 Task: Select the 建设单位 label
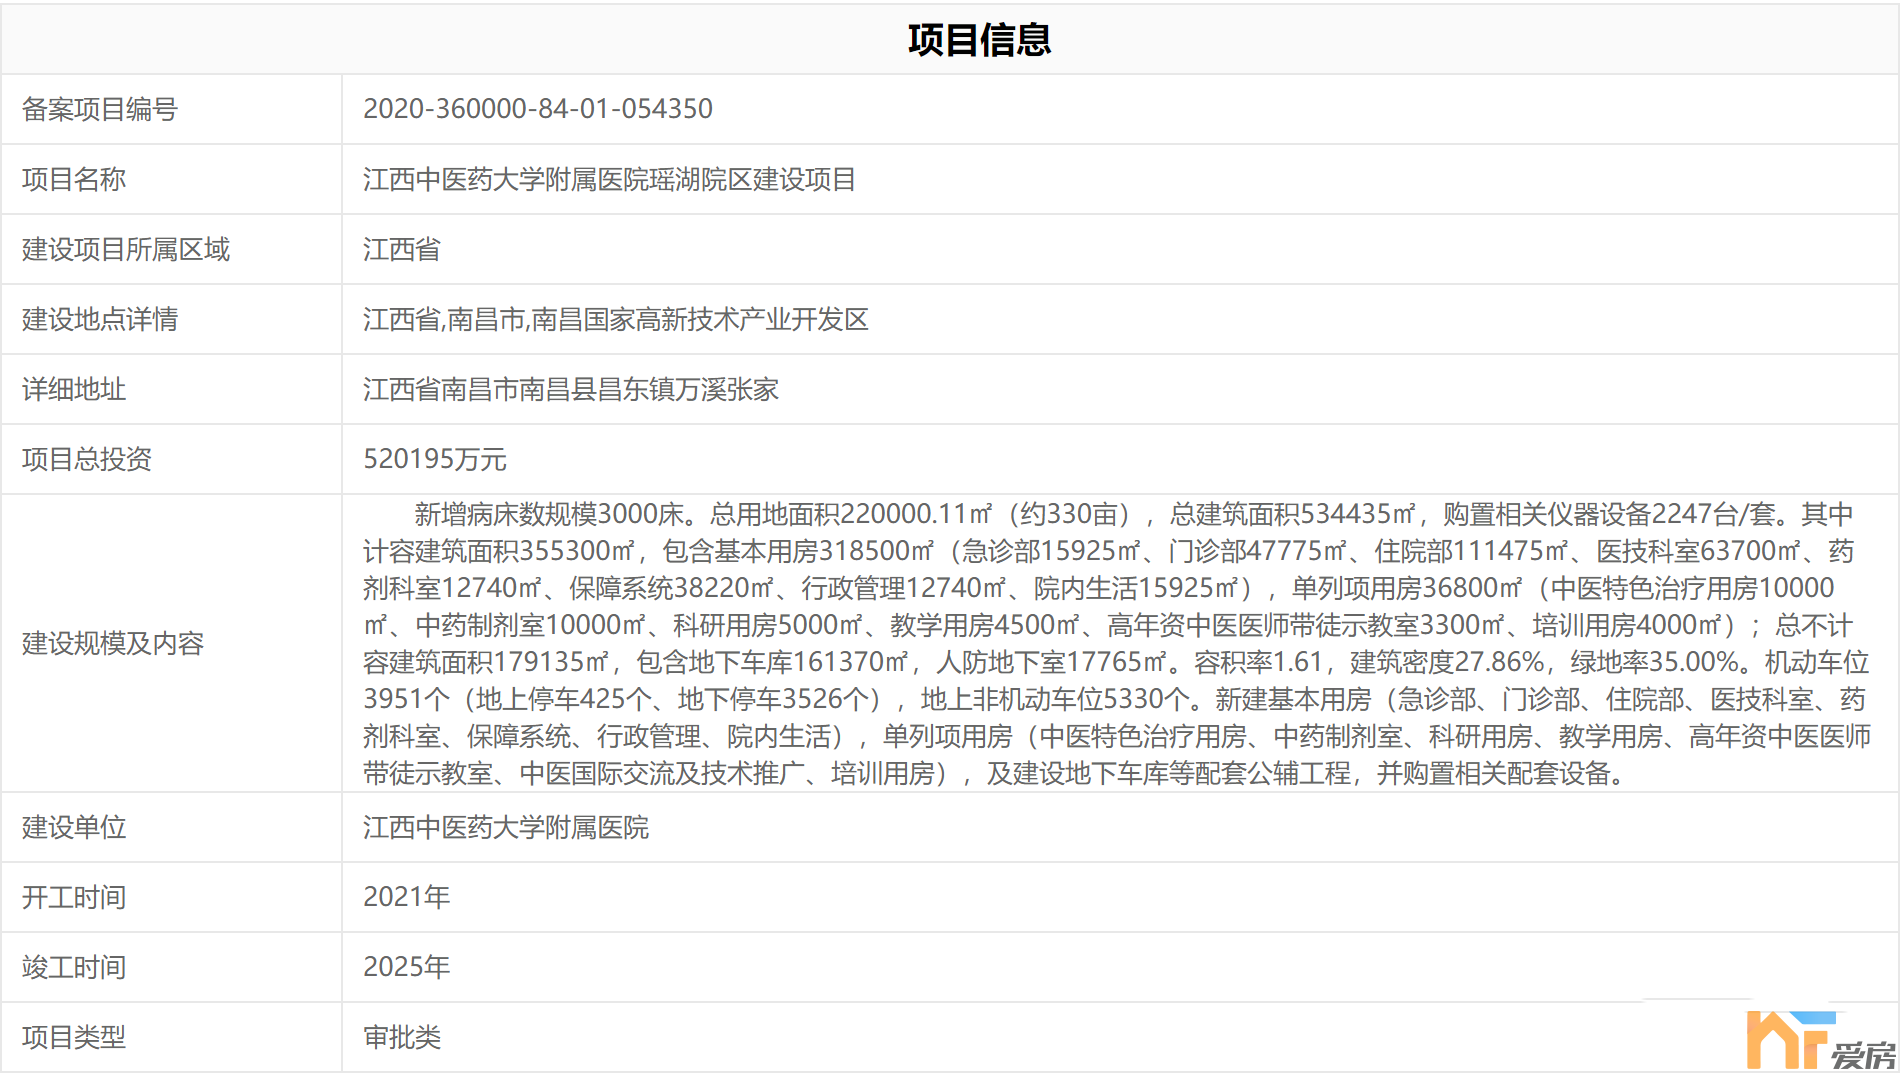[x=74, y=827]
